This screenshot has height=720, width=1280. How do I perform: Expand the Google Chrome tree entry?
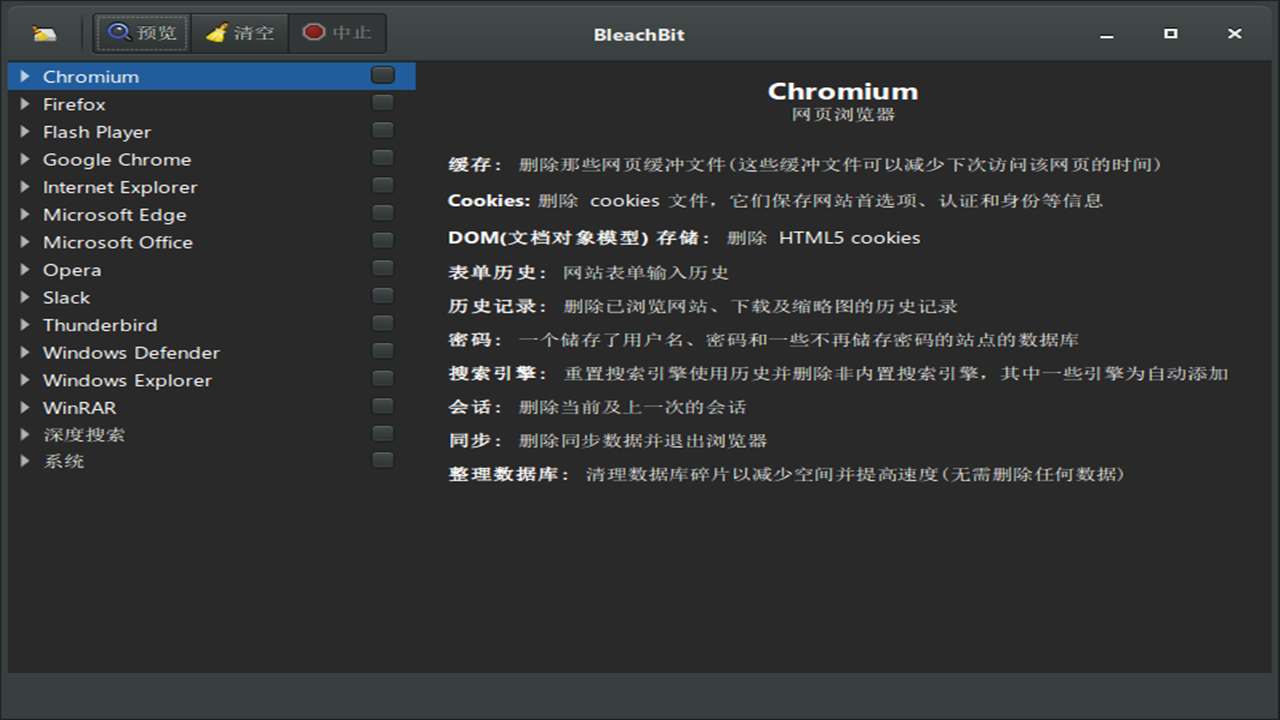point(26,158)
